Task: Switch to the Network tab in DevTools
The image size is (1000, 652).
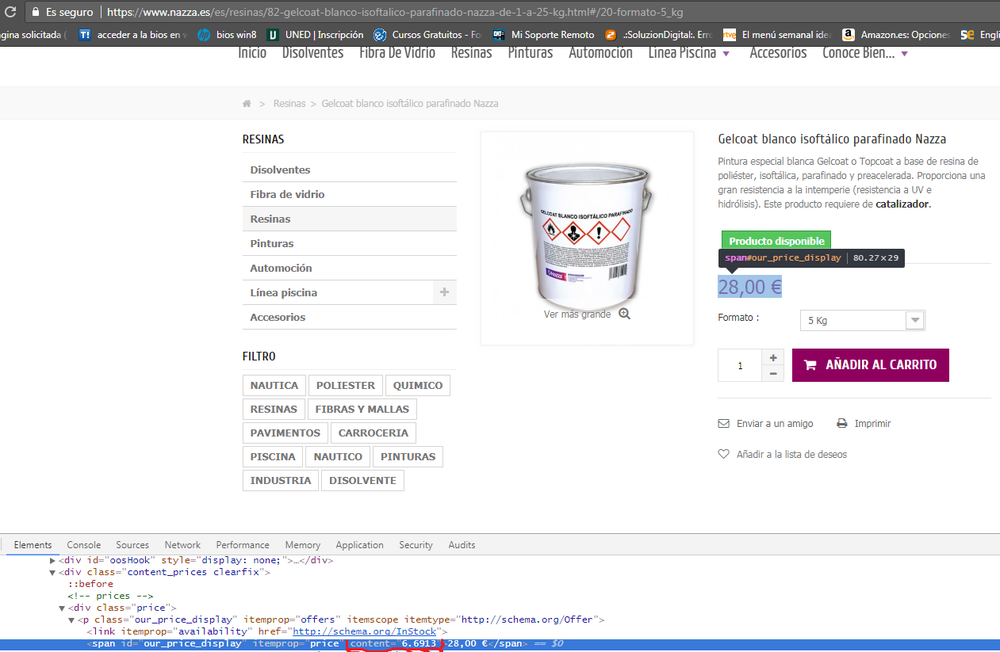Action: (x=182, y=545)
